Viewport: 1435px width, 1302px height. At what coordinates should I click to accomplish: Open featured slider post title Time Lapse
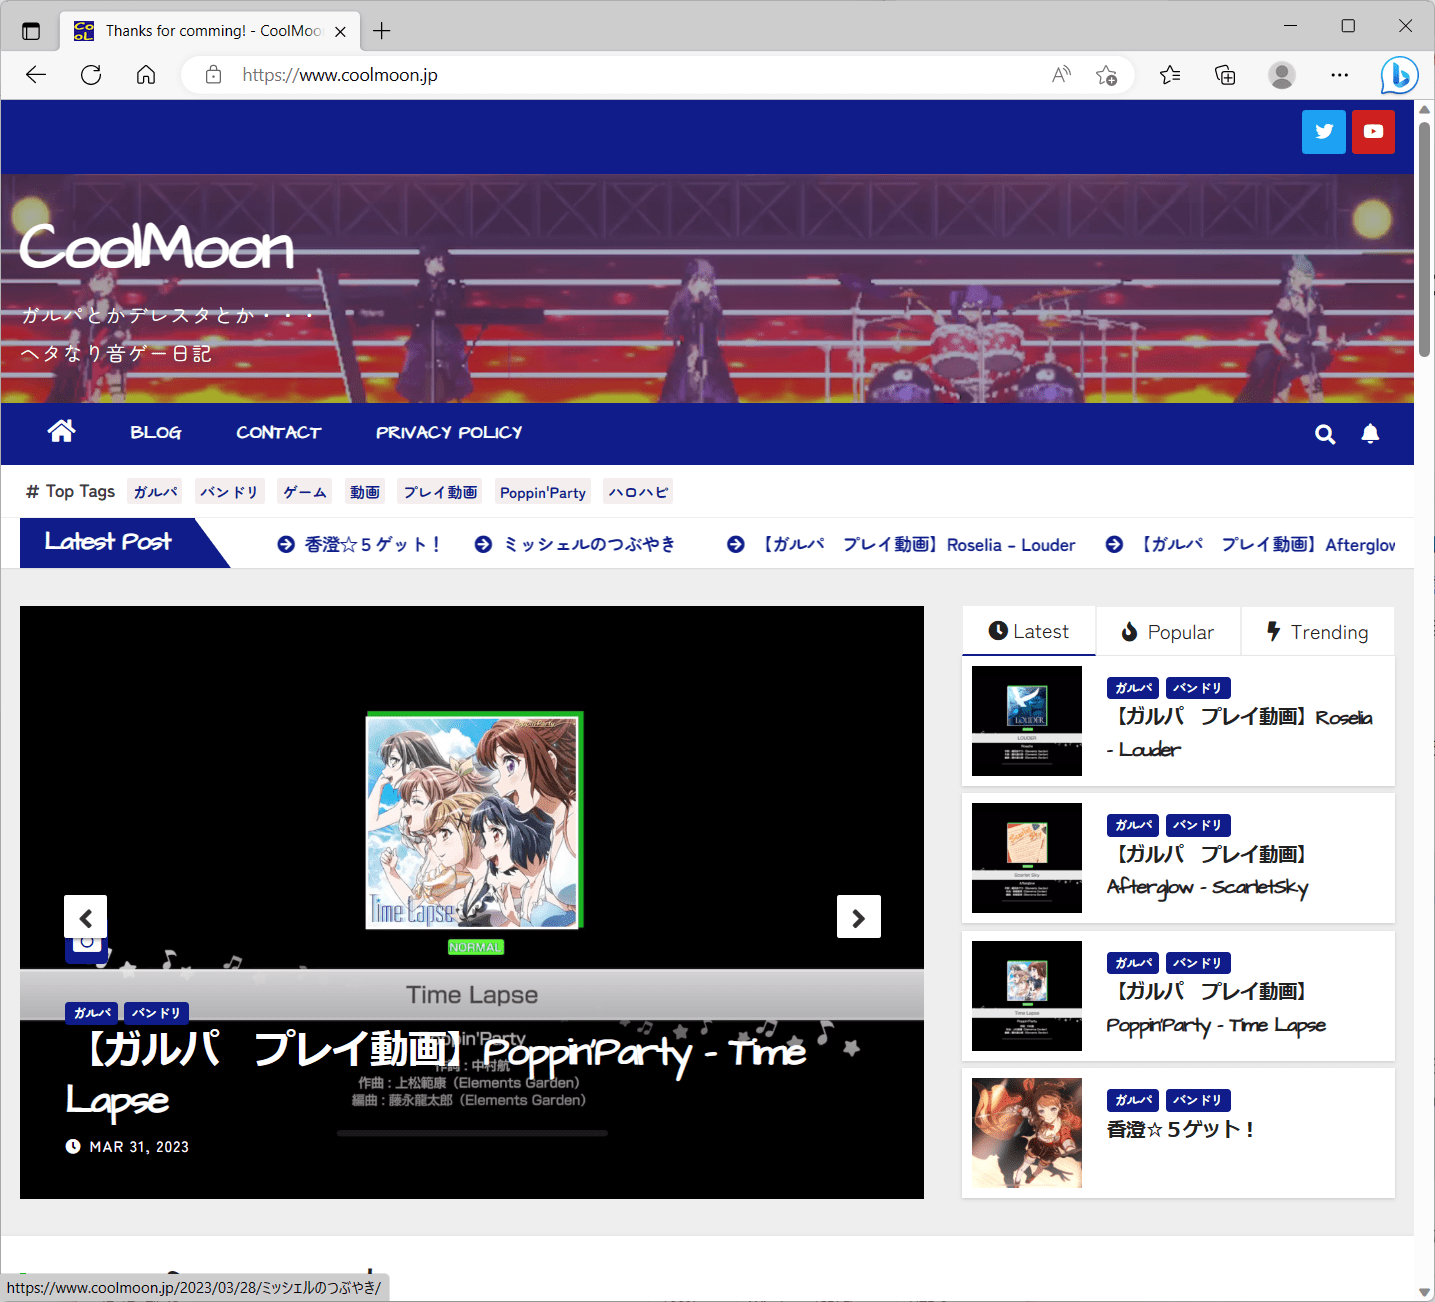coord(436,1075)
